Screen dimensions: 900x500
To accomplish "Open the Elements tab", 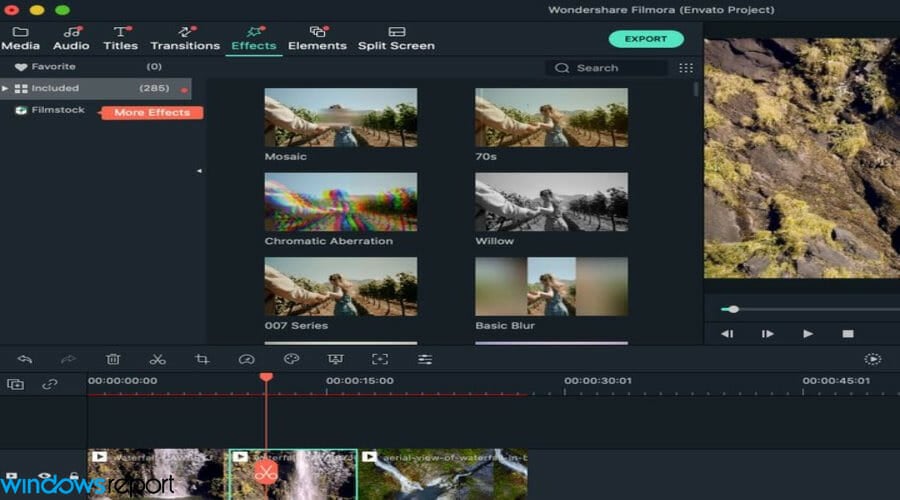I will pos(317,38).
